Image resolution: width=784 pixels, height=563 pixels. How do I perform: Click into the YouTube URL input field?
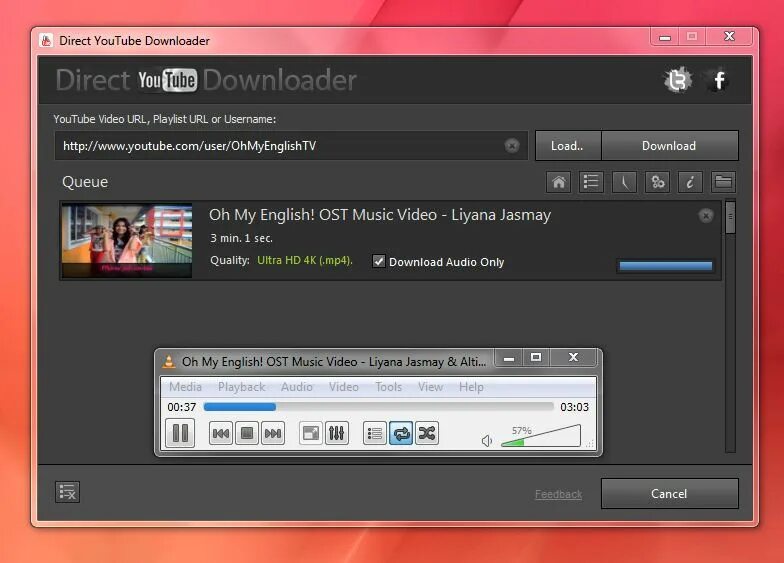point(291,146)
